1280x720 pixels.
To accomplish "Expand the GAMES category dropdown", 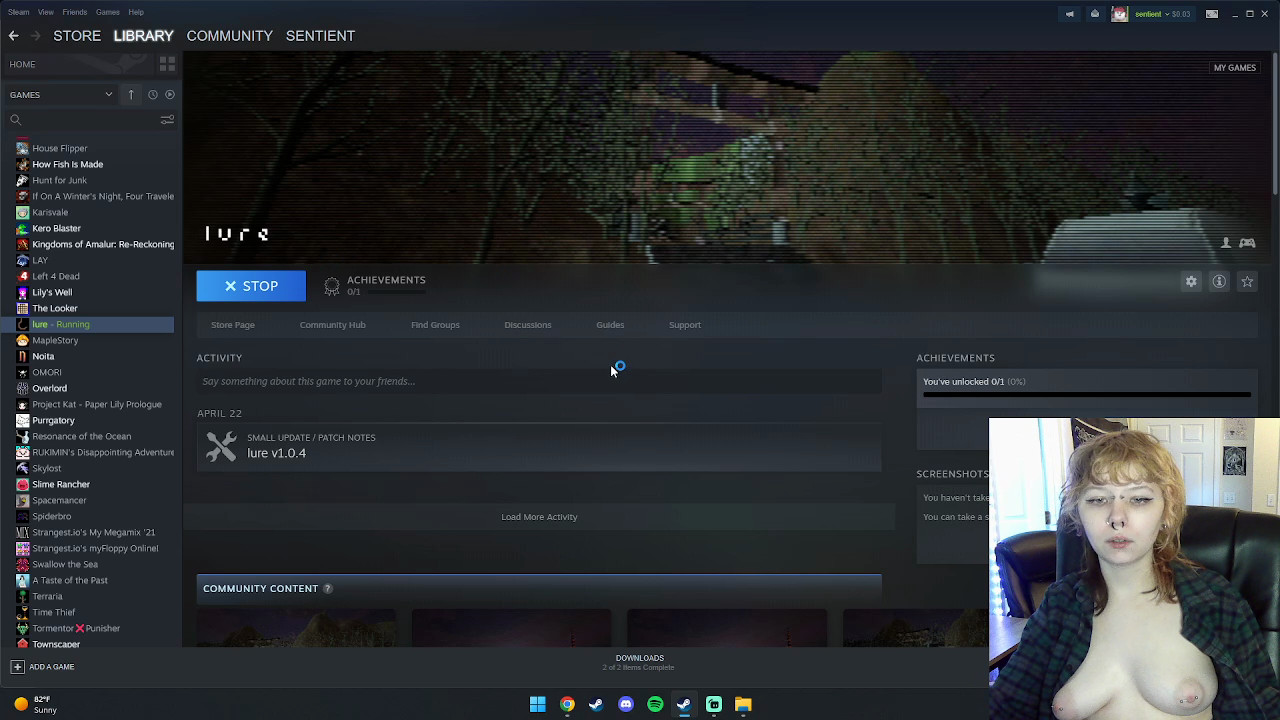I will 108,95.
